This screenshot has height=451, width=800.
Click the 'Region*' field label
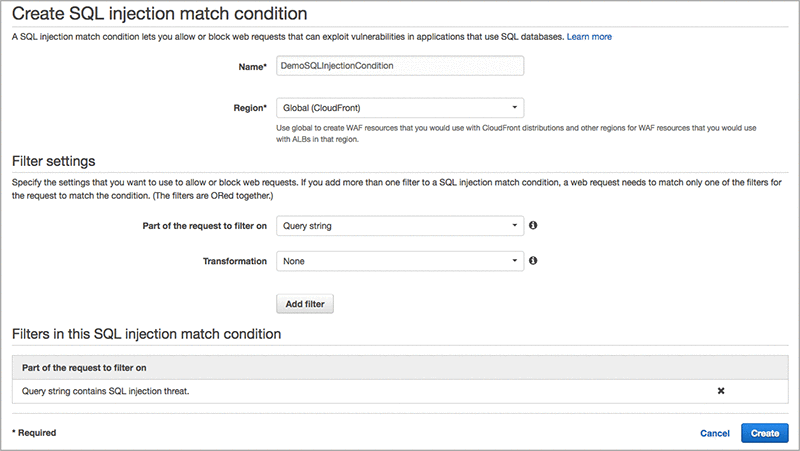click(246, 107)
